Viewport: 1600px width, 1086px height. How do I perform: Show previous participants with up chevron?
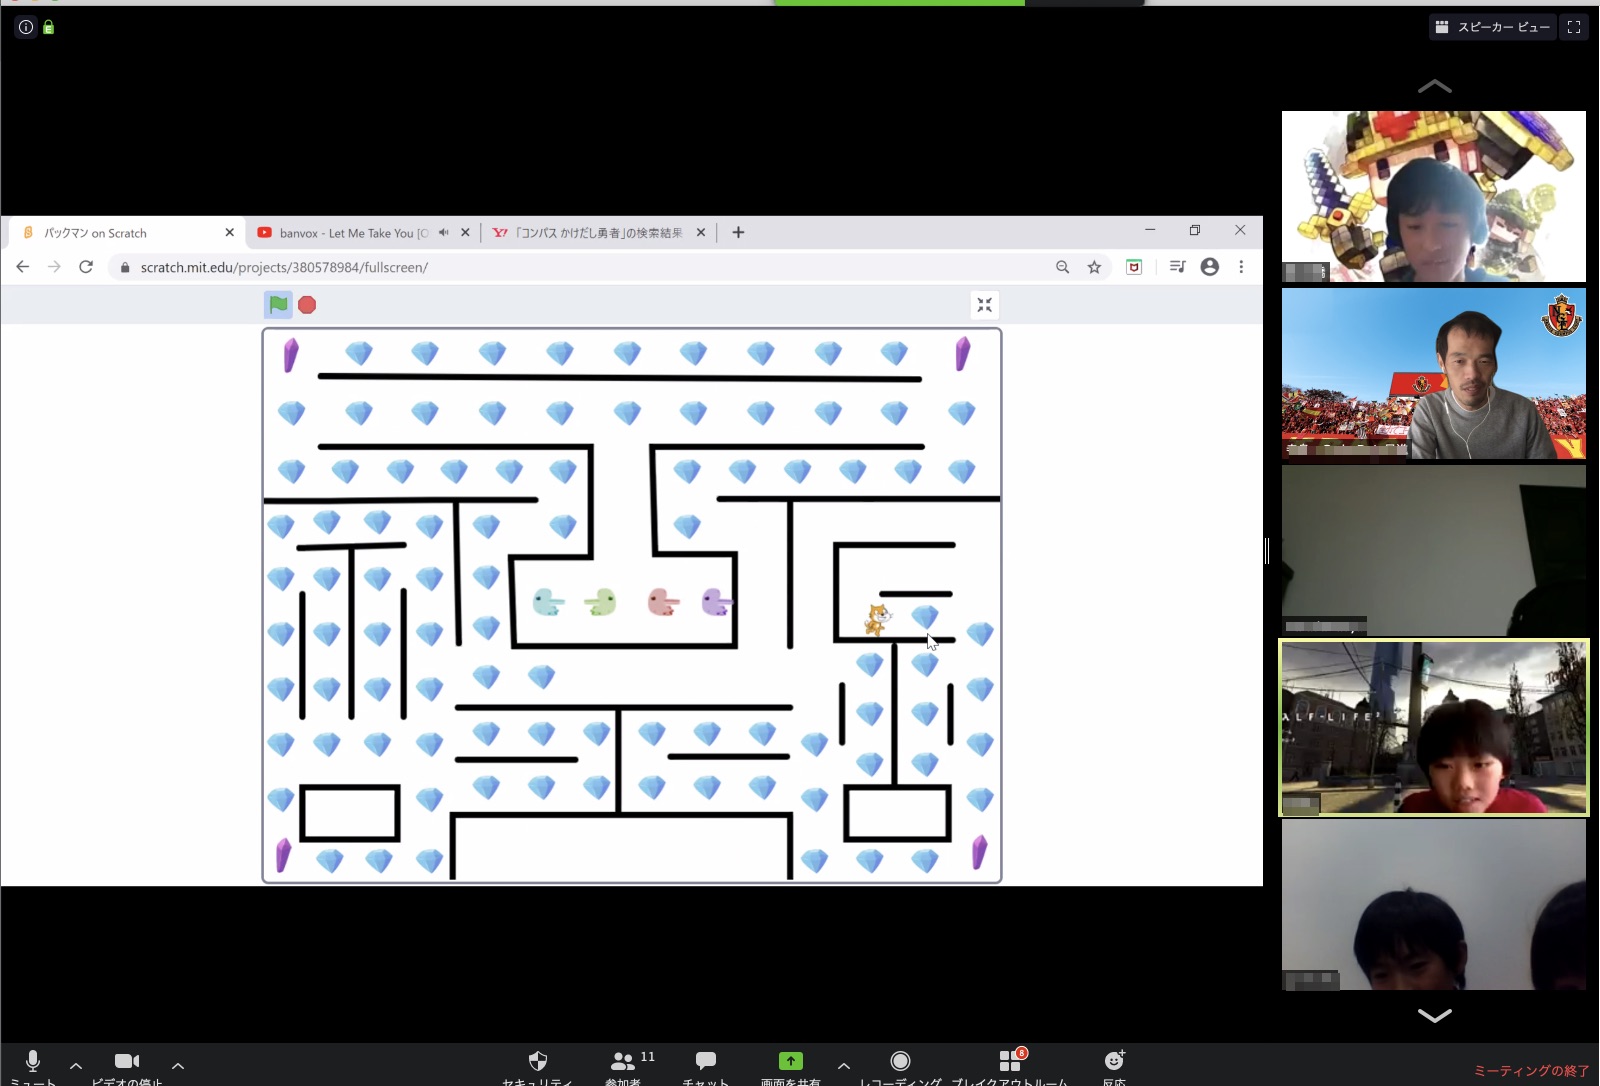pyautogui.click(x=1435, y=87)
